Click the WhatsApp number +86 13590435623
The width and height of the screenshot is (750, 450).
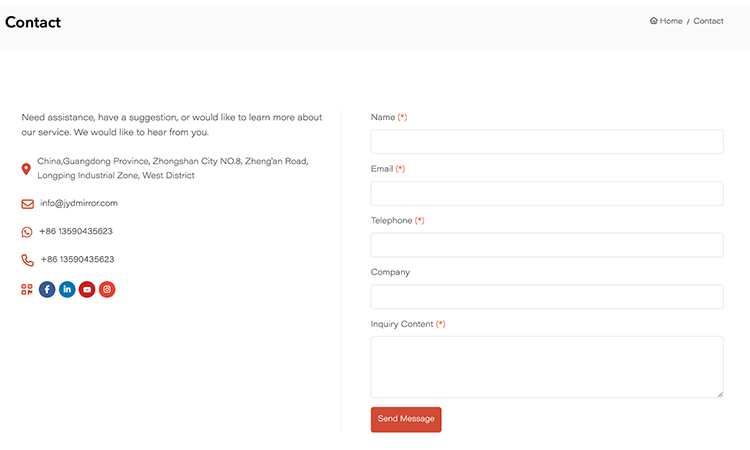pos(76,231)
